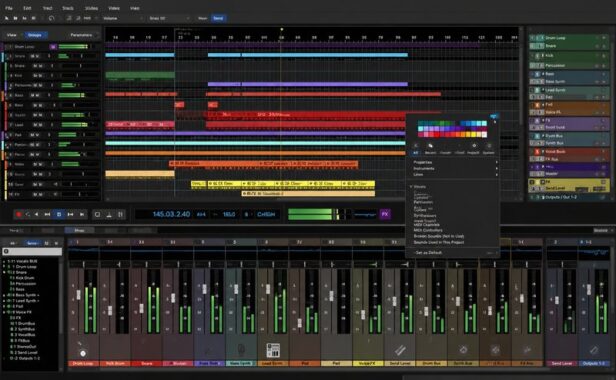The width and height of the screenshot is (616, 380).
Task: Choose Sounds Used in This Project entry
Action: pos(439,242)
